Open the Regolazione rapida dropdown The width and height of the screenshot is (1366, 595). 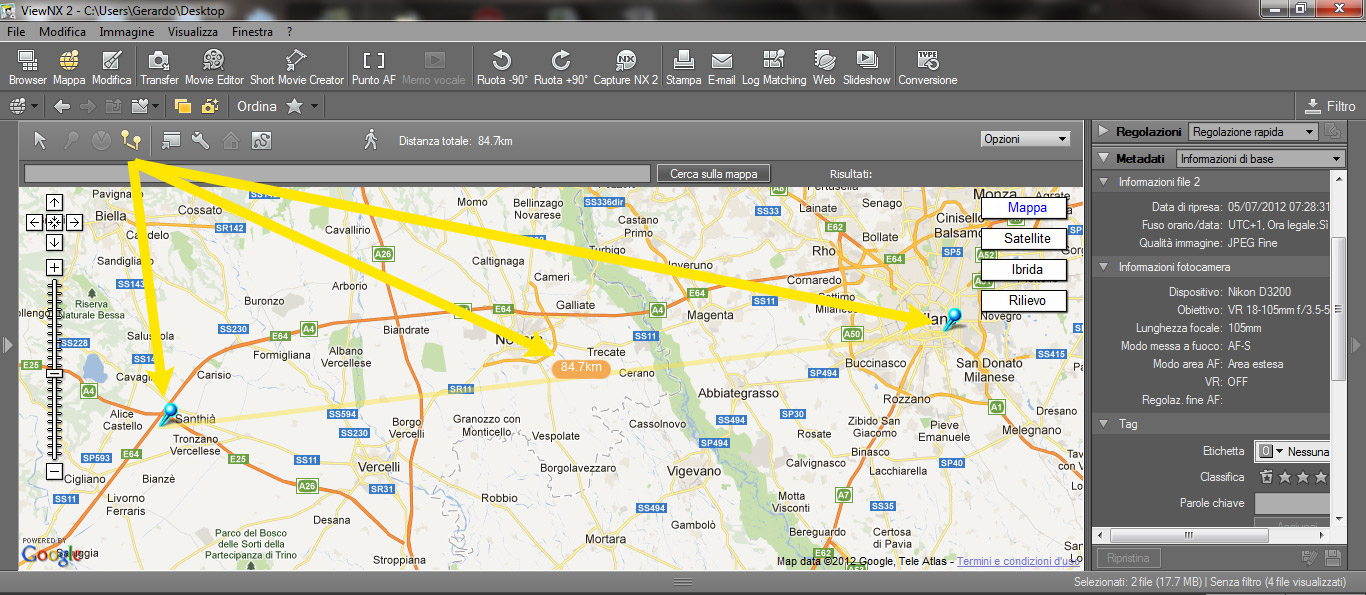(1254, 131)
